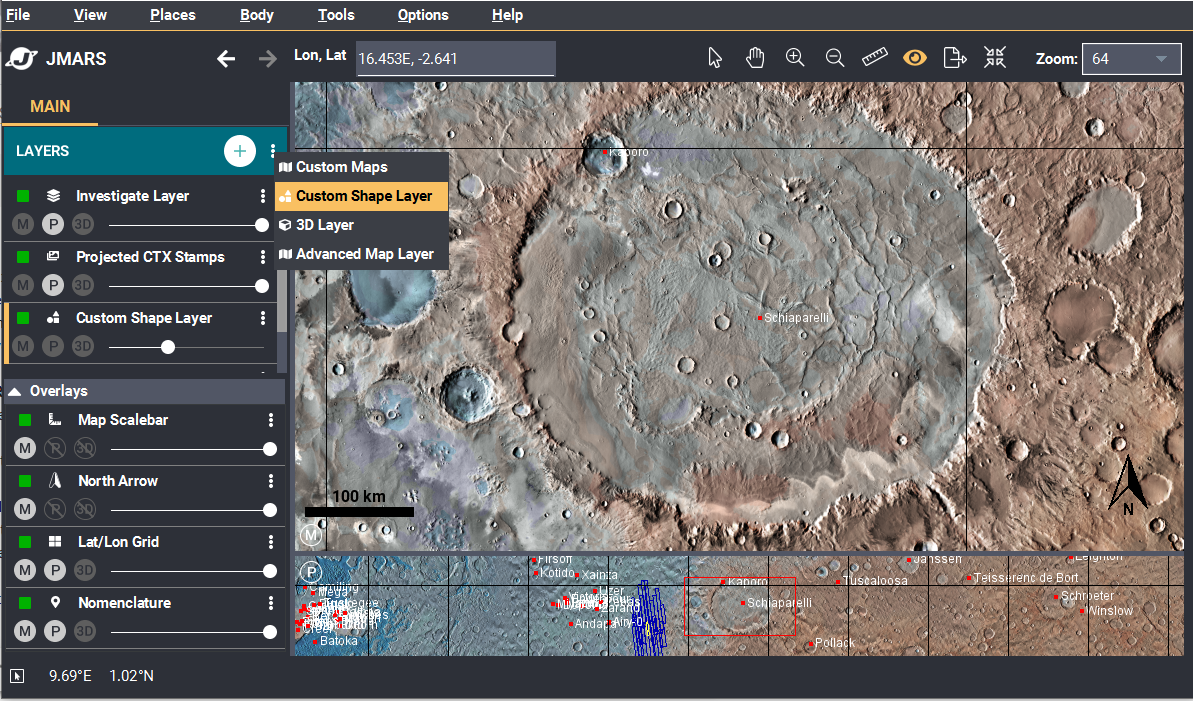Viewport: 1193px width, 701px height.
Task: Toggle M view for Map Scalebar
Action: (25, 448)
